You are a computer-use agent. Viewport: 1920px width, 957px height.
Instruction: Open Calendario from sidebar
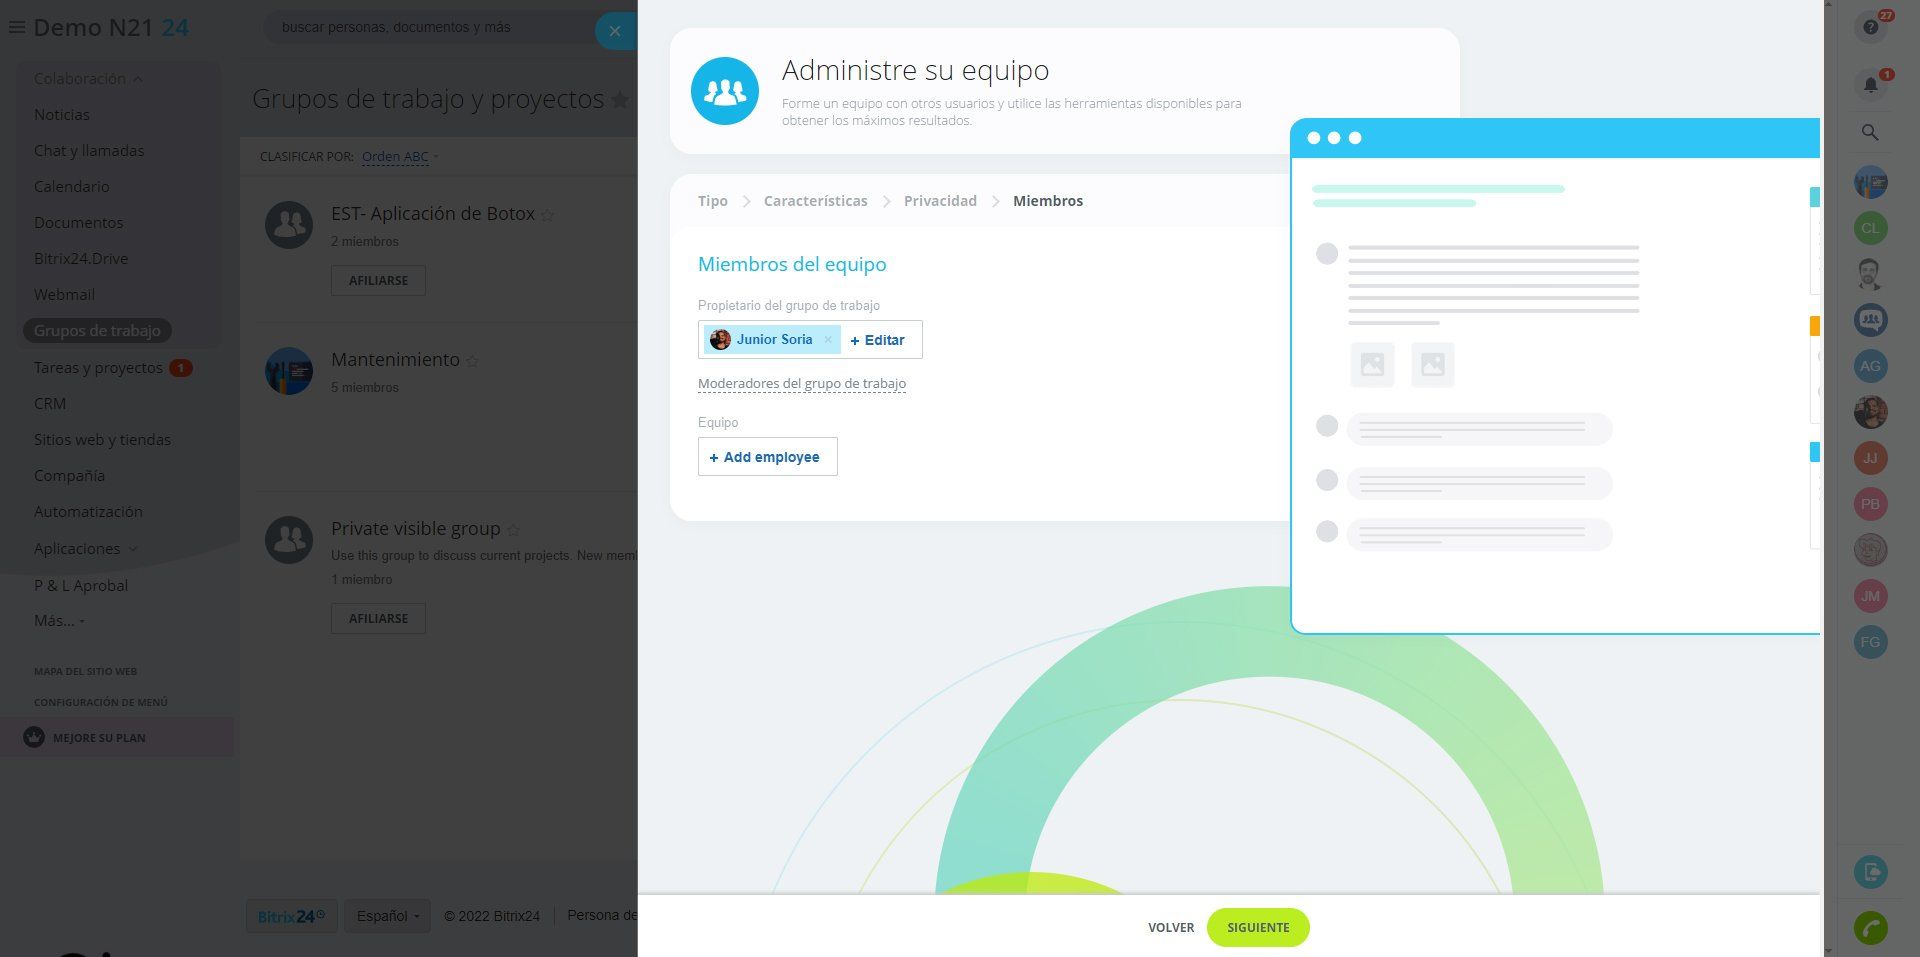(72, 187)
